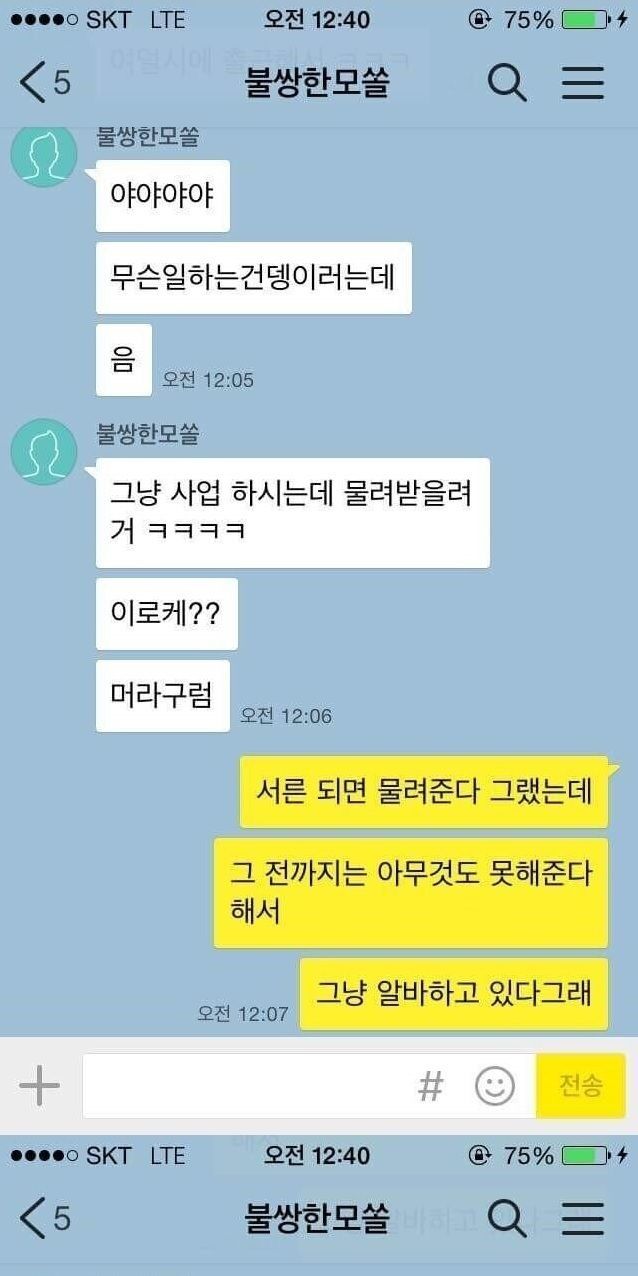Tap the second 불쌍한모쏠 profile avatar
Image resolution: width=638 pixels, height=1276 pixels.
(44, 452)
